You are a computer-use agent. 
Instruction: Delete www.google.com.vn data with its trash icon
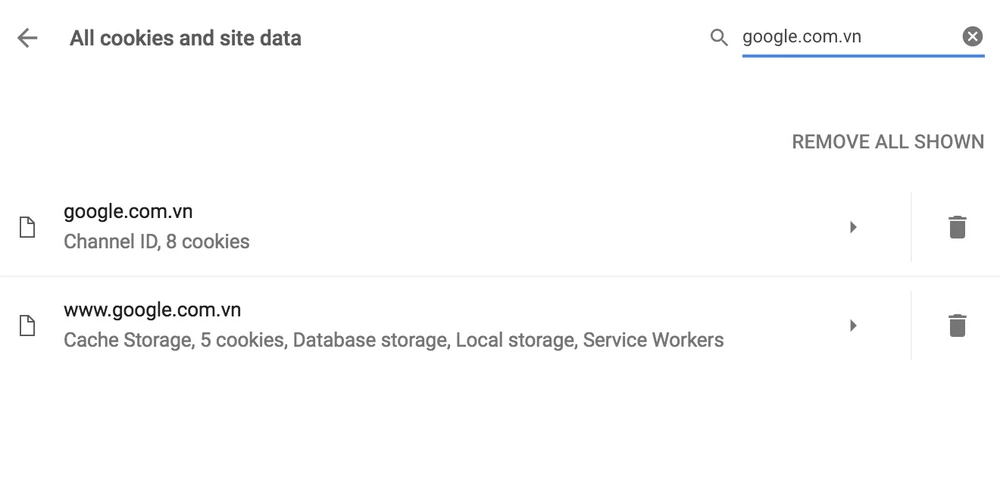[957, 325]
